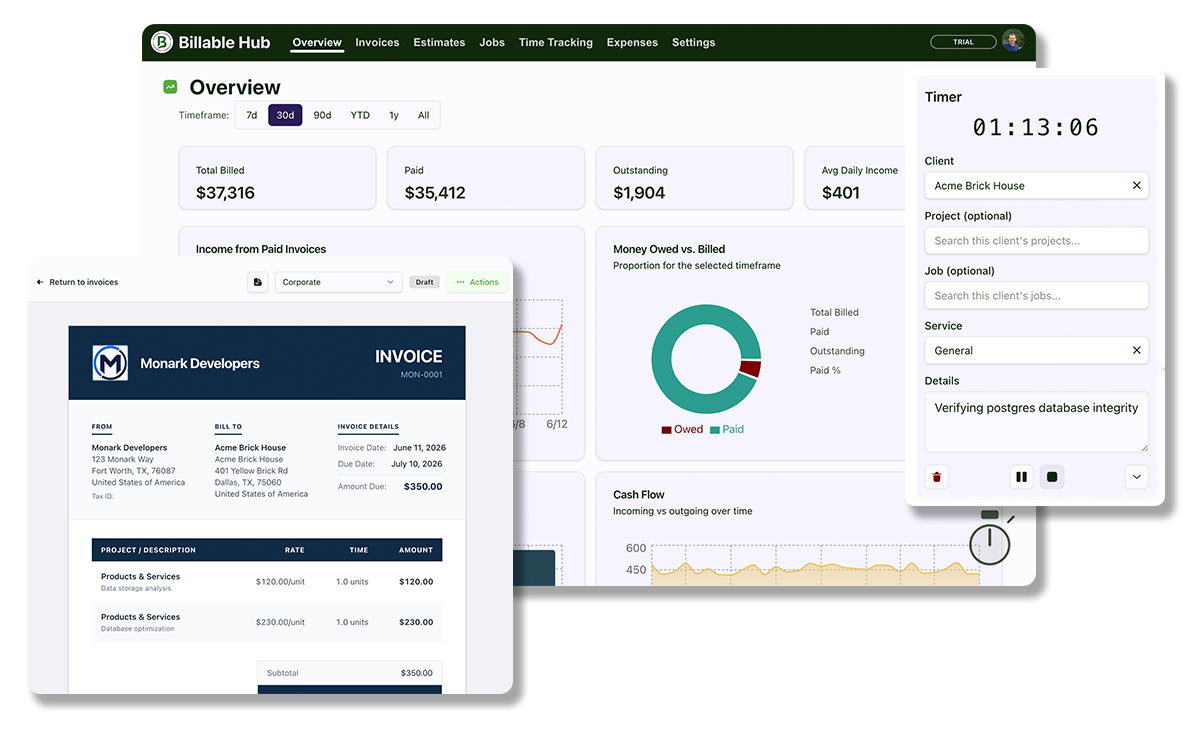Click the timer readout 01:13:06
This screenshot has height=731, width=1183.
pyautogui.click(x=1036, y=127)
